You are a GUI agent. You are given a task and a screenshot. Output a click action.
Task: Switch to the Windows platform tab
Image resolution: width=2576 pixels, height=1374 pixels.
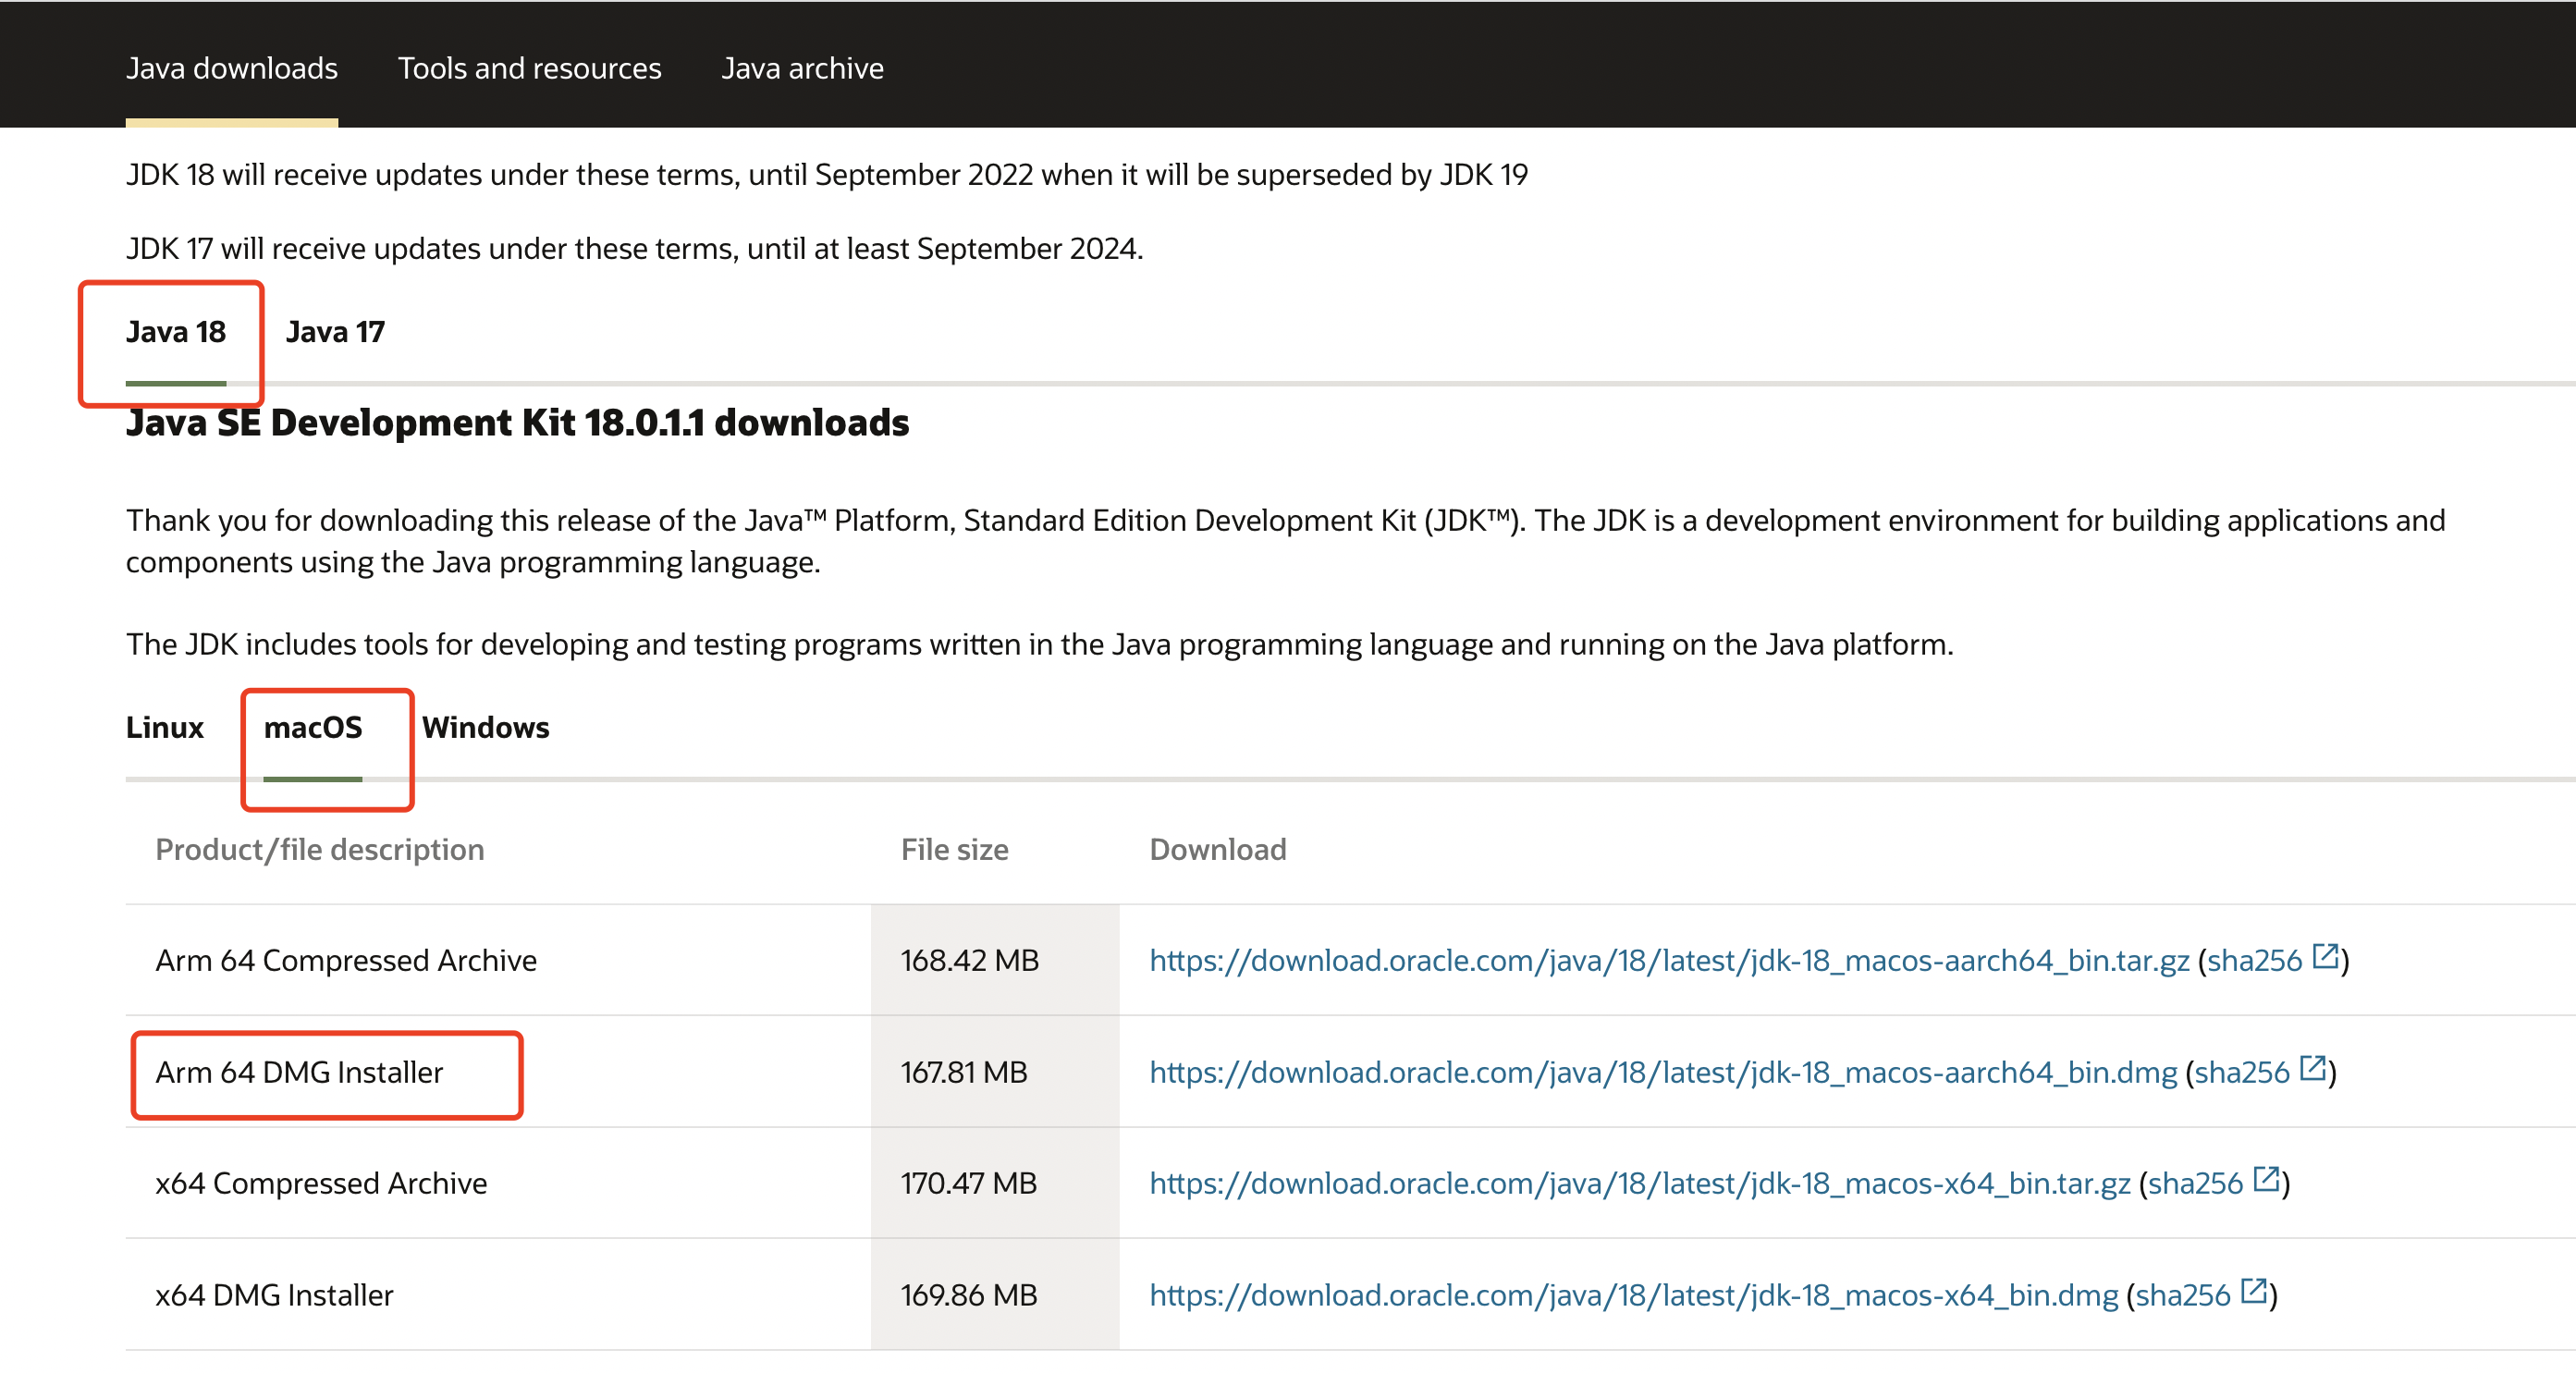(x=486, y=727)
